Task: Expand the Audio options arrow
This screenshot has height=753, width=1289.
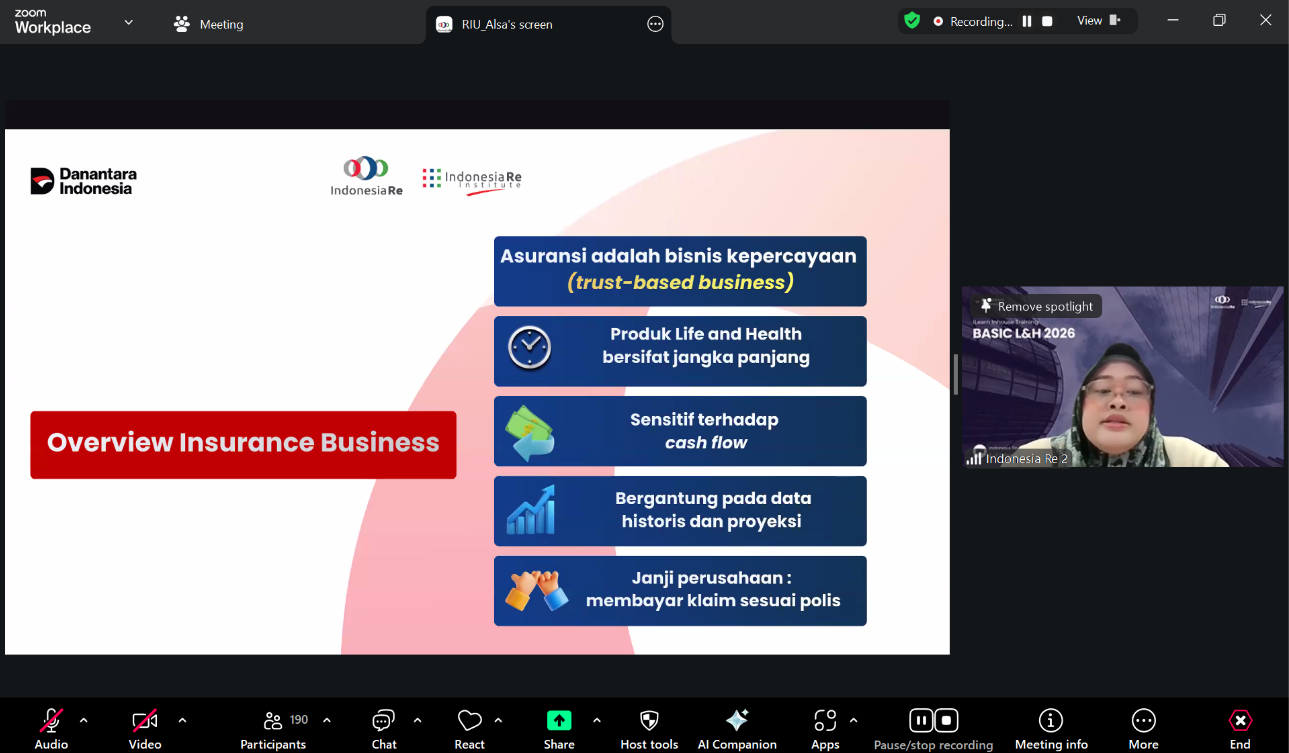Action: [83, 720]
